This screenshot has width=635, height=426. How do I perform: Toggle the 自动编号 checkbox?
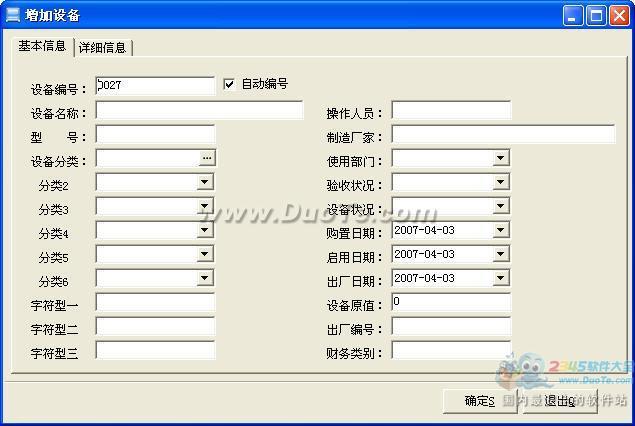coord(229,84)
